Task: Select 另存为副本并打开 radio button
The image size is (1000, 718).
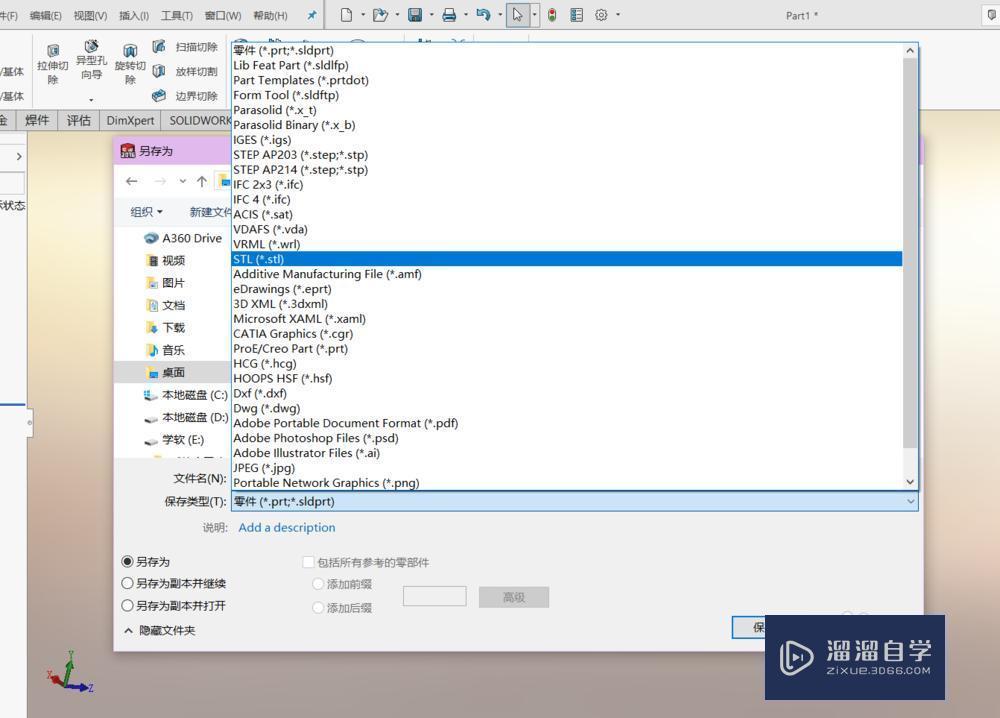Action: coord(128,605)
